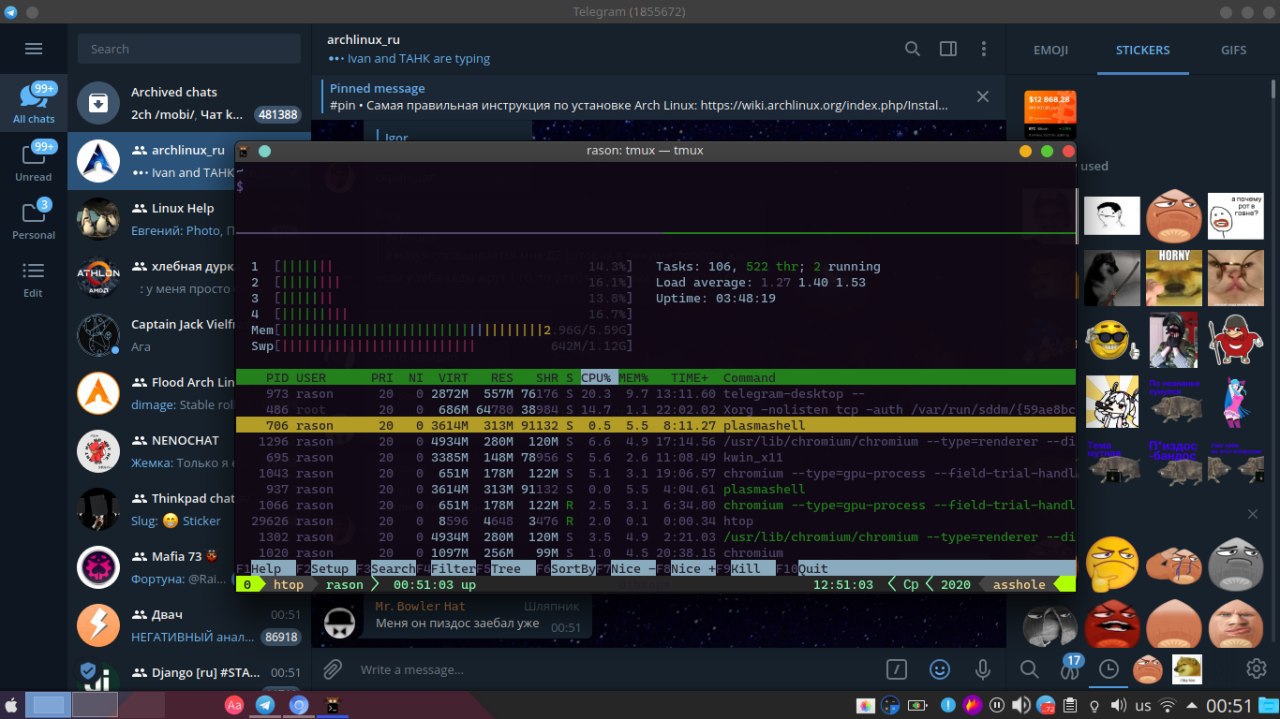
Task: Send the thinking yellow face sticker
Action: (x=1112, y=562)
